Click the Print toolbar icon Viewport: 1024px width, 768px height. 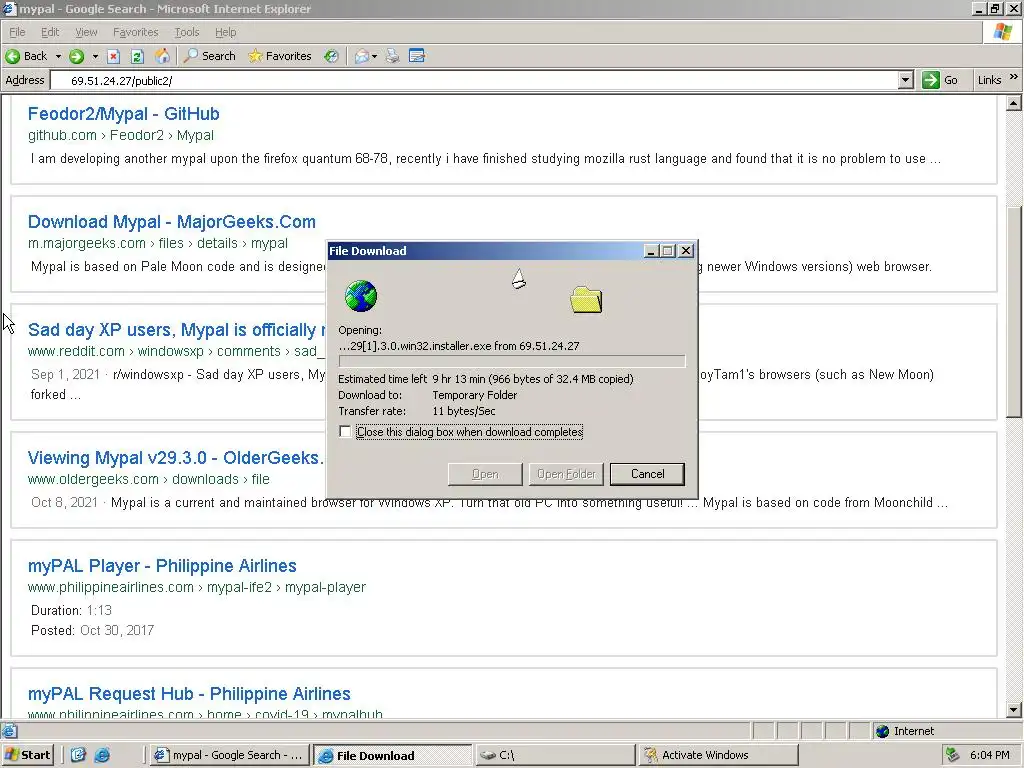[x=392, y=56]
